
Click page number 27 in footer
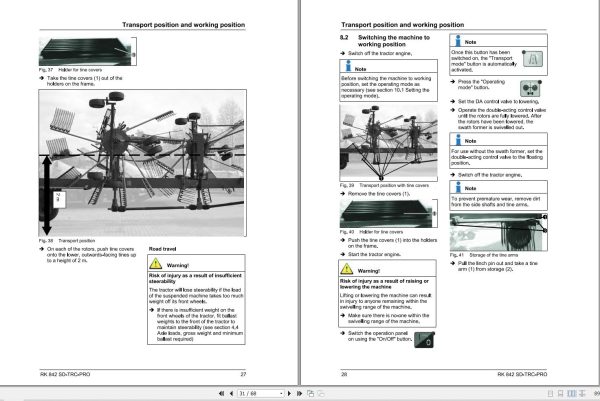243,374
